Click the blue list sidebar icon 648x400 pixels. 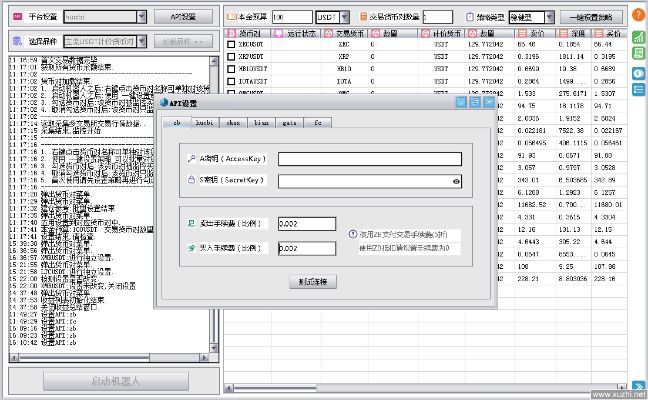(x=638, y=89)
